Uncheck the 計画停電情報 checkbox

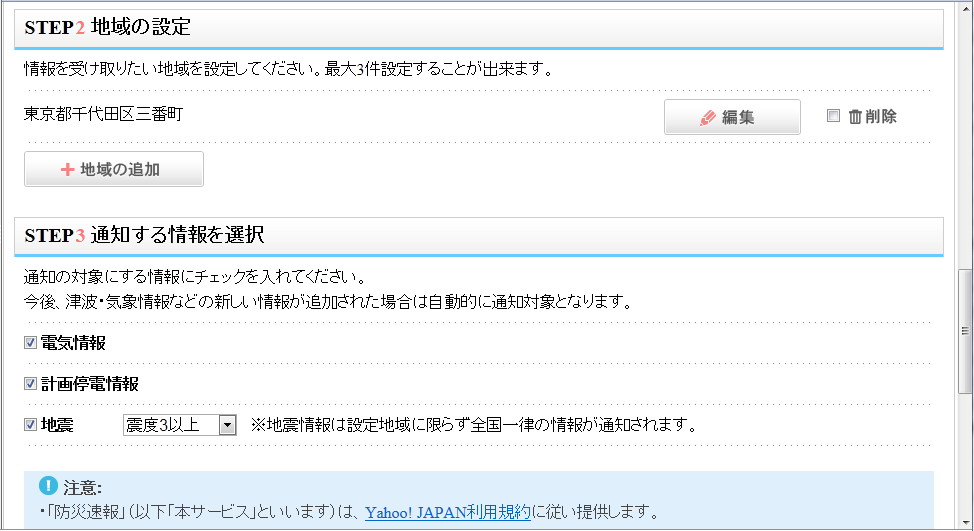30,384
